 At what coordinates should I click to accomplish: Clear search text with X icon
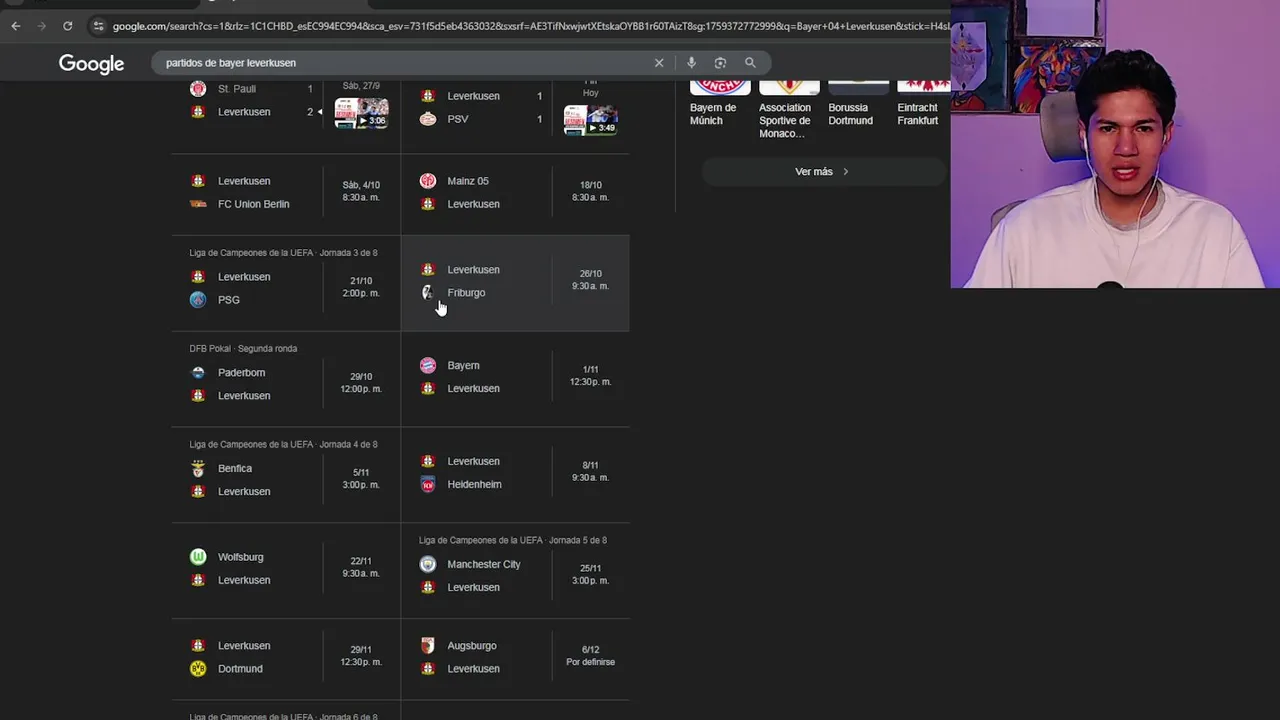(659, 63)
